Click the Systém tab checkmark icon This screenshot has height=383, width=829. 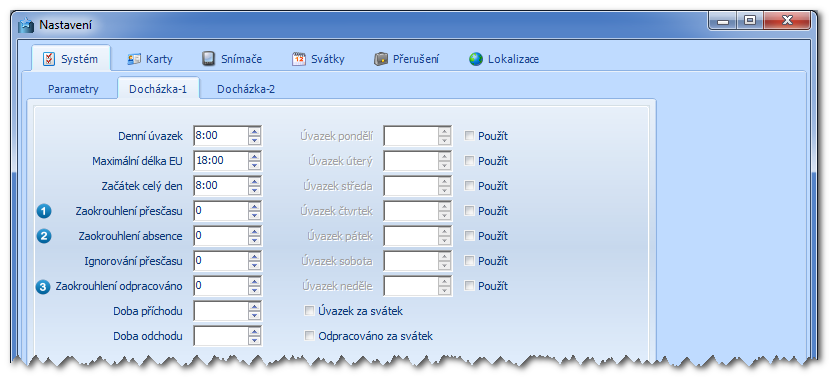[x=49, y=59]
